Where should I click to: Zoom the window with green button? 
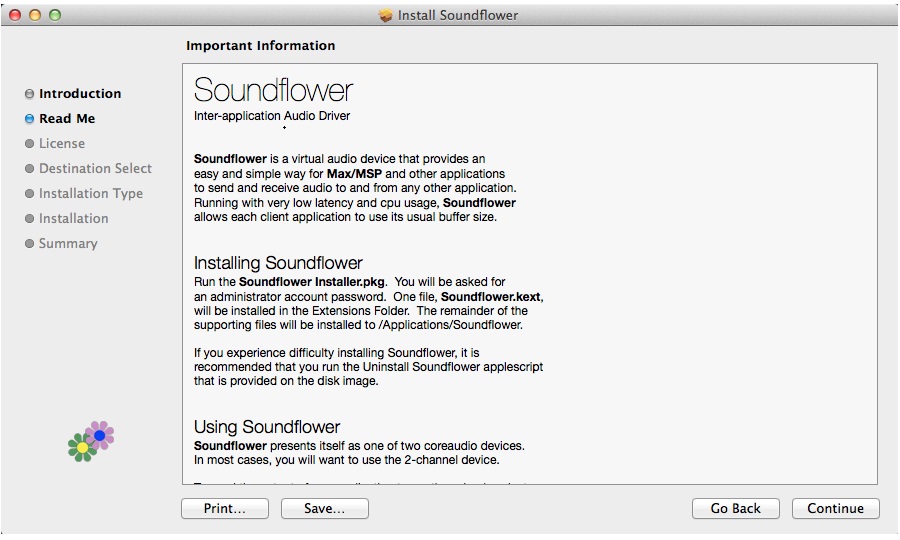coord(55,15)
